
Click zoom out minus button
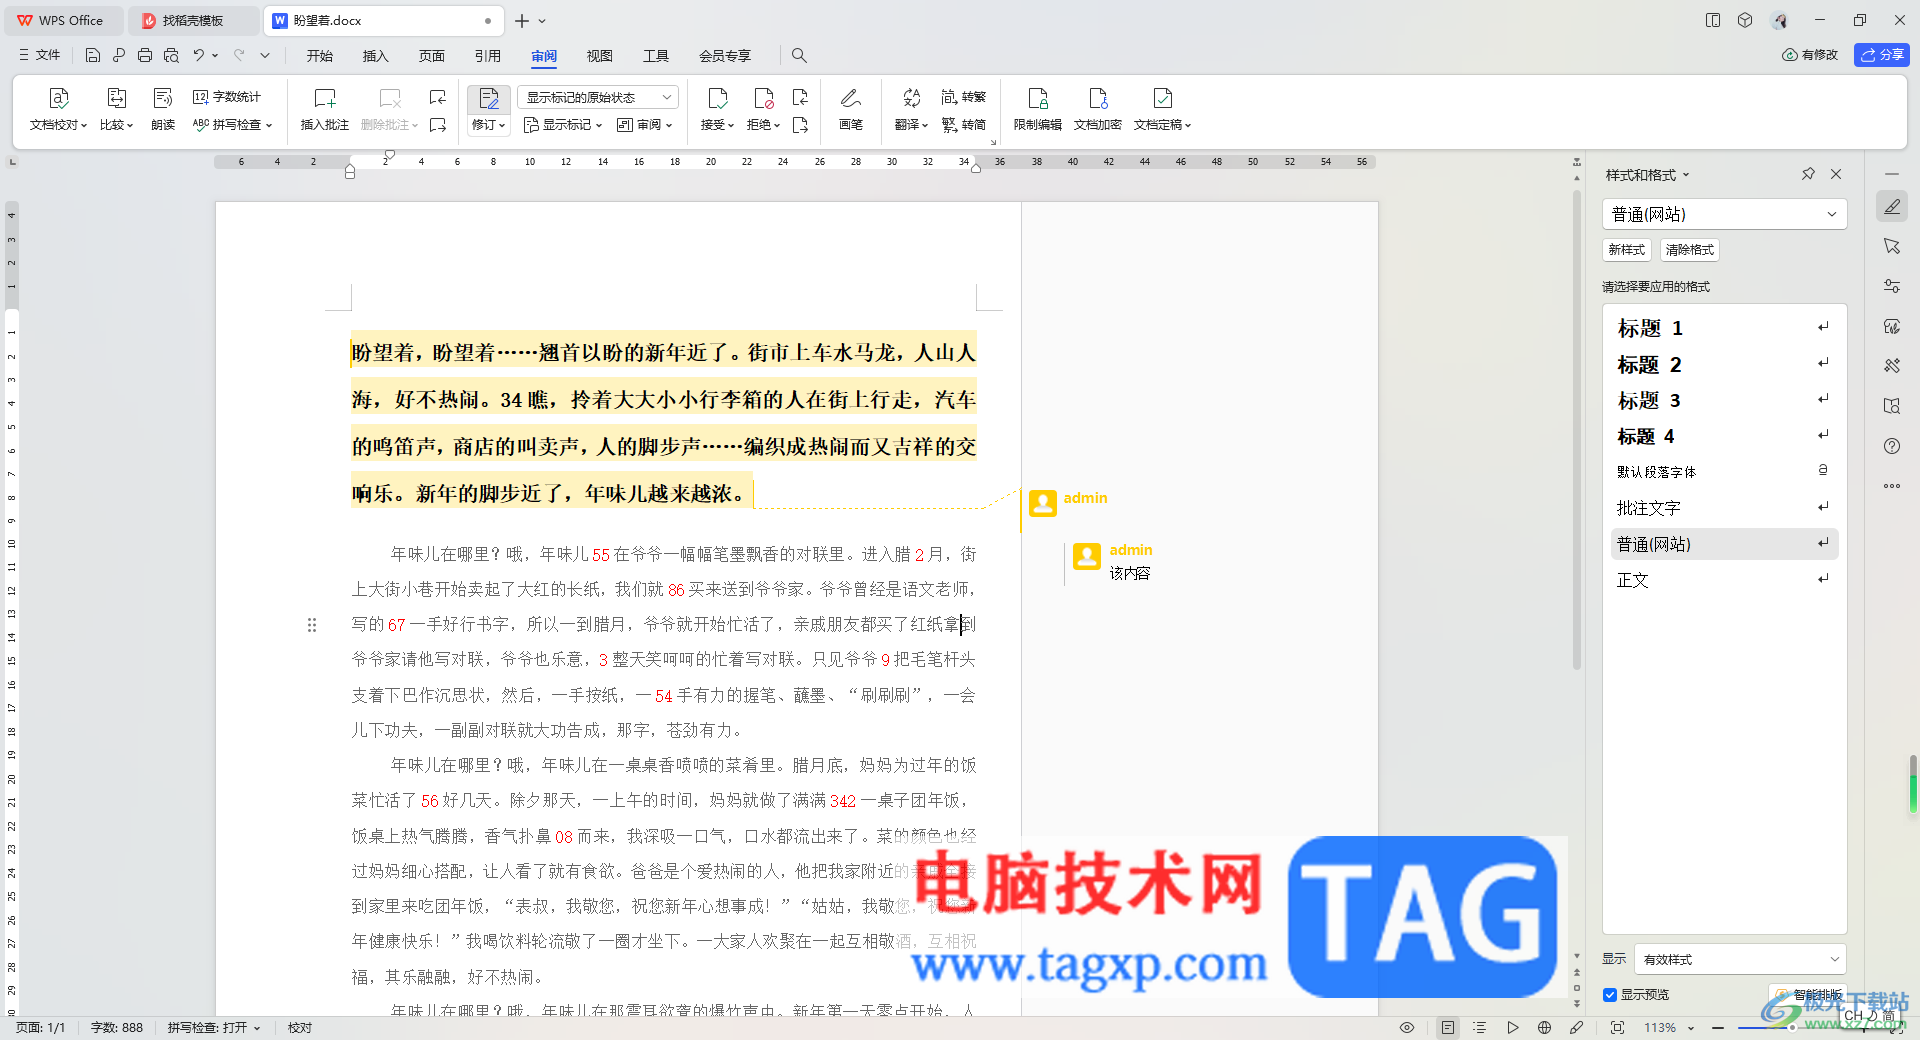(1718, 1027)
